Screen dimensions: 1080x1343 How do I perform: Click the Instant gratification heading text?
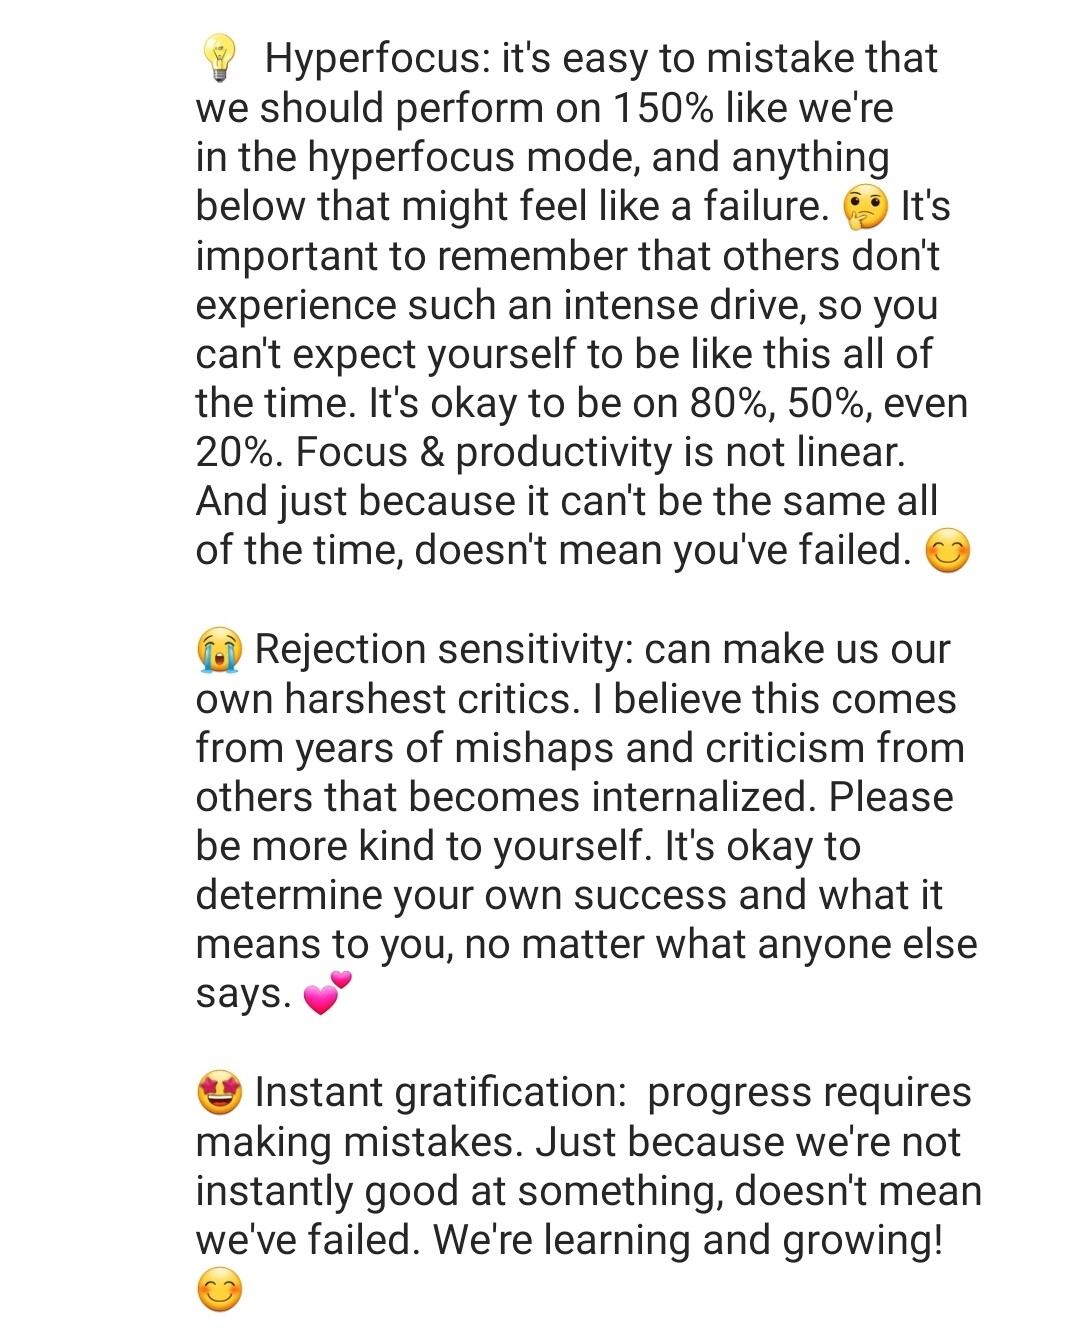[441, 1092]
